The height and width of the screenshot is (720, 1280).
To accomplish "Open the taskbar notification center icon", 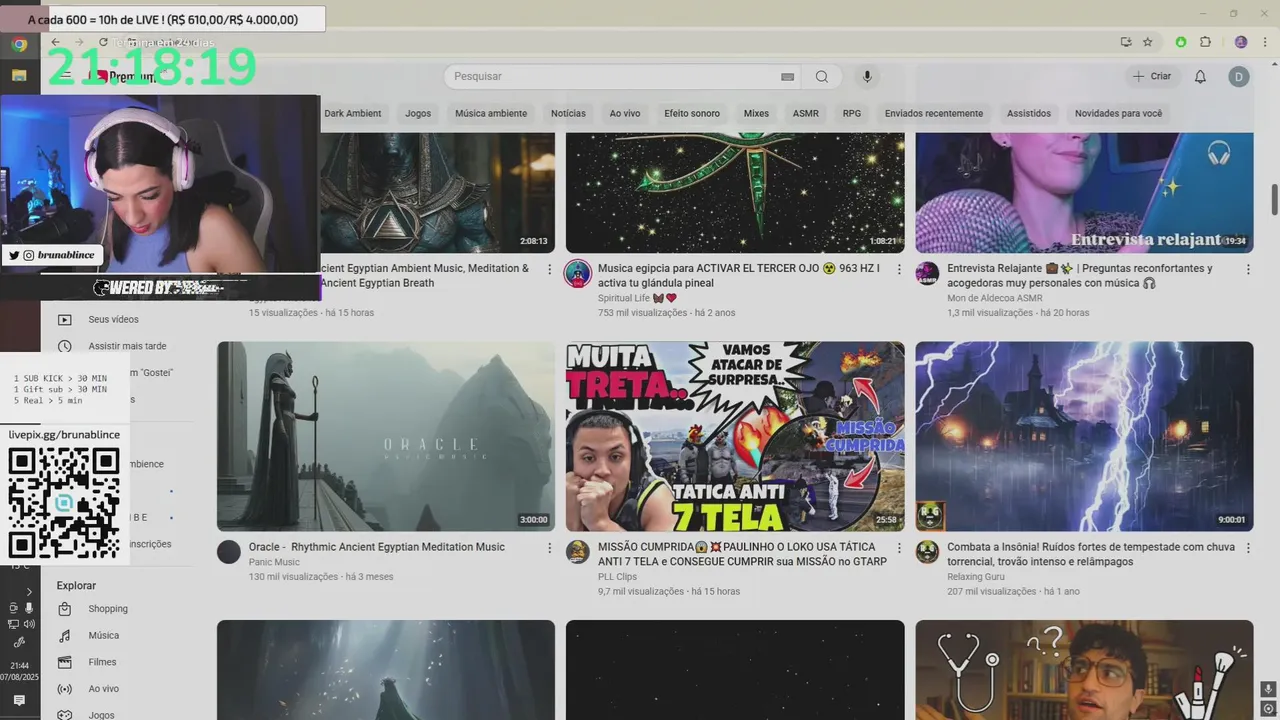I will coord(19,701).
